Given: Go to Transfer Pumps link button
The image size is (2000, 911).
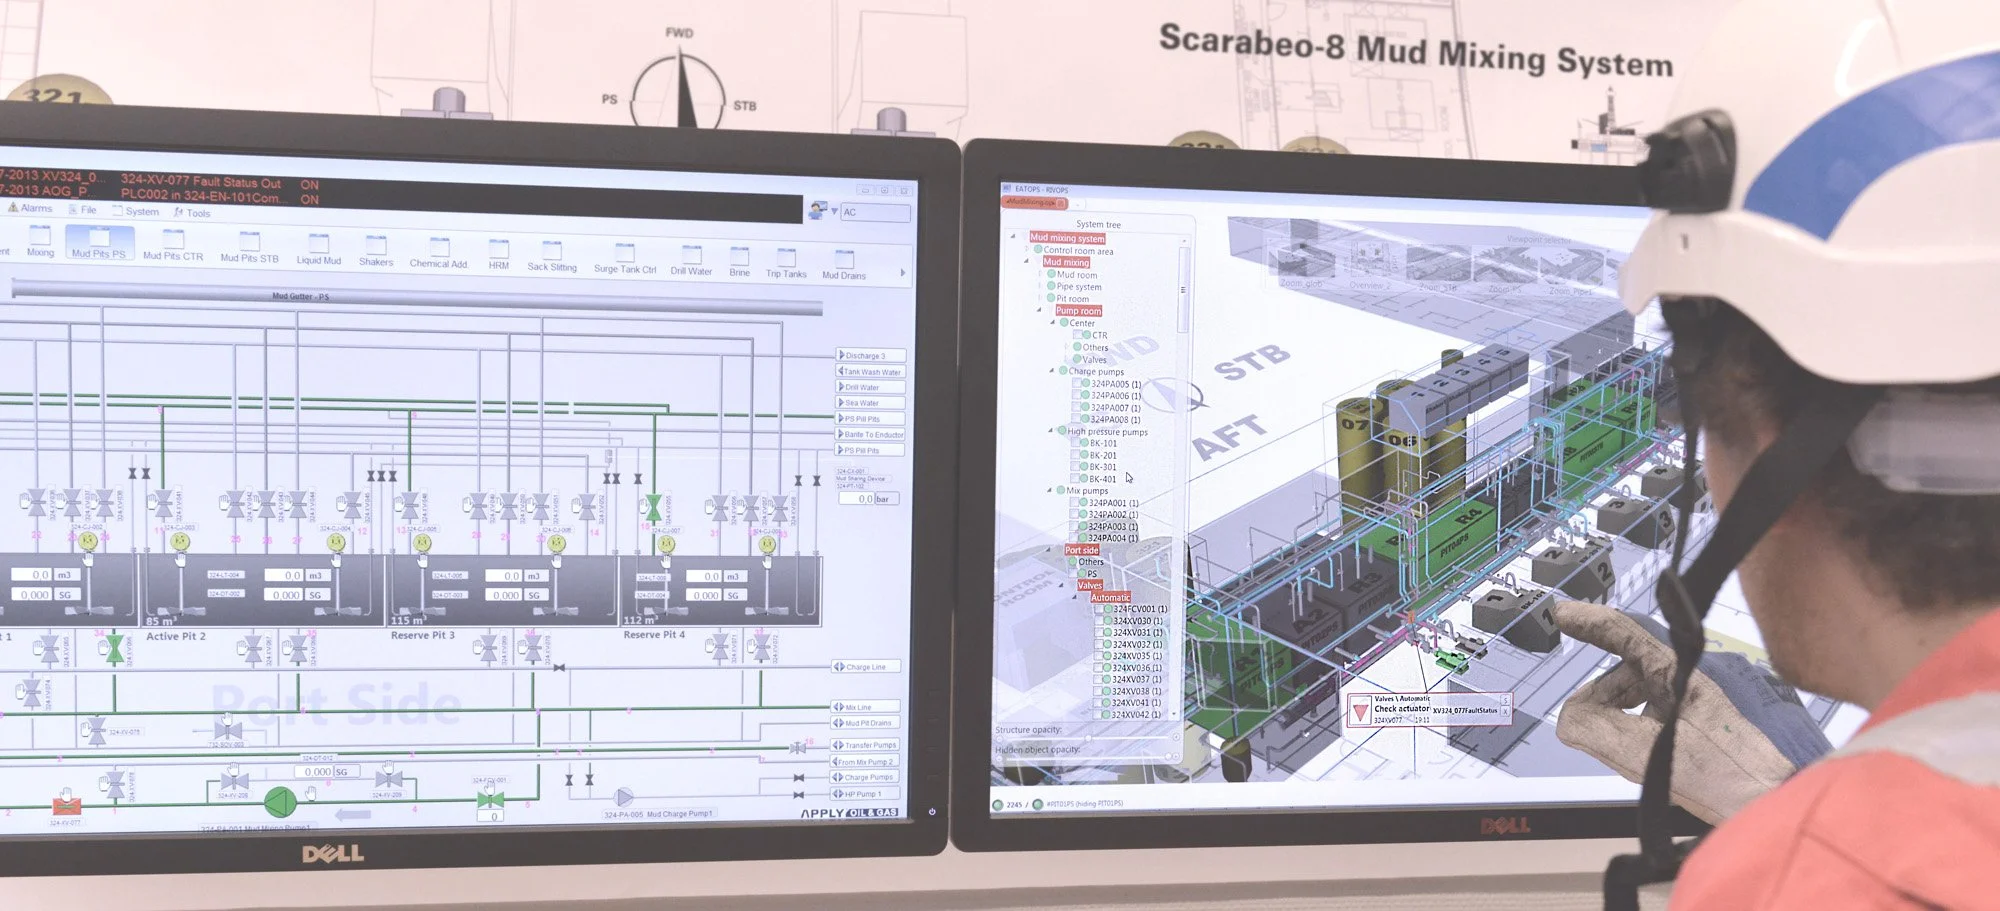Looking at the screenshot, I should click(x=865, y=745).
